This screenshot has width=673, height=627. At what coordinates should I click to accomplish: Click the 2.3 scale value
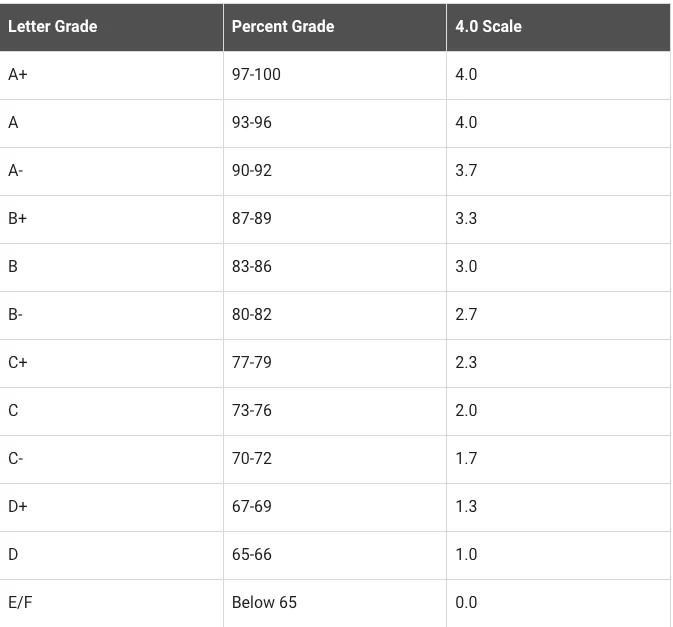pos(466,363)
